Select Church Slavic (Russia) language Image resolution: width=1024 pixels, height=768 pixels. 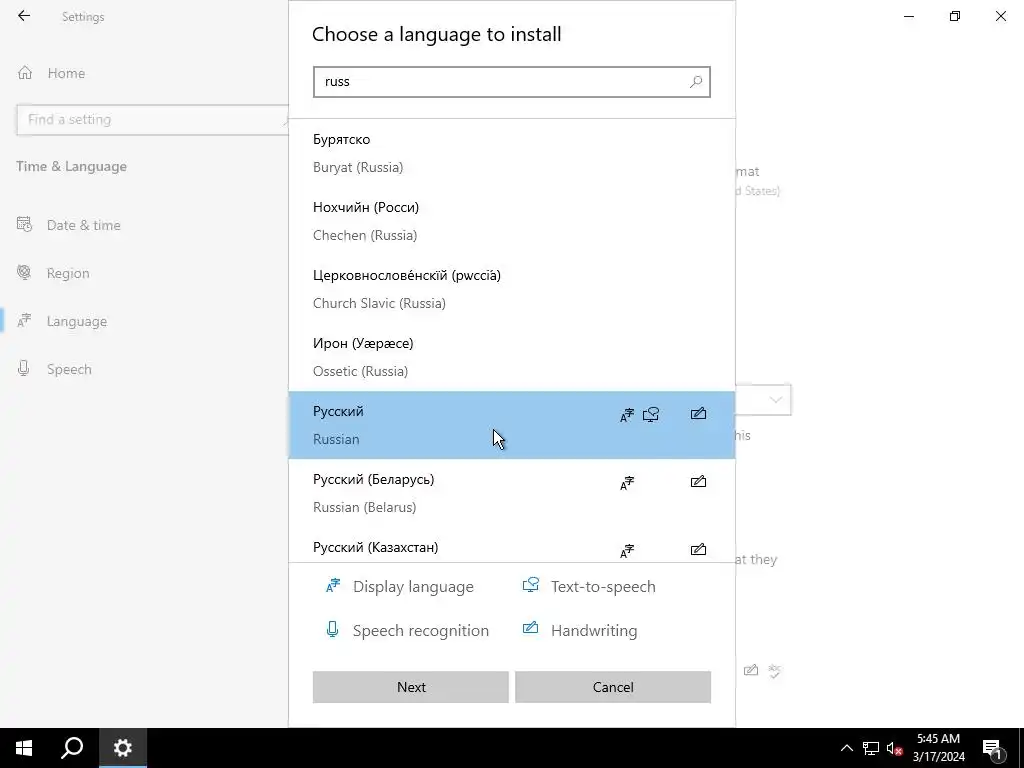pyautogui.click(x=512, y=289)
